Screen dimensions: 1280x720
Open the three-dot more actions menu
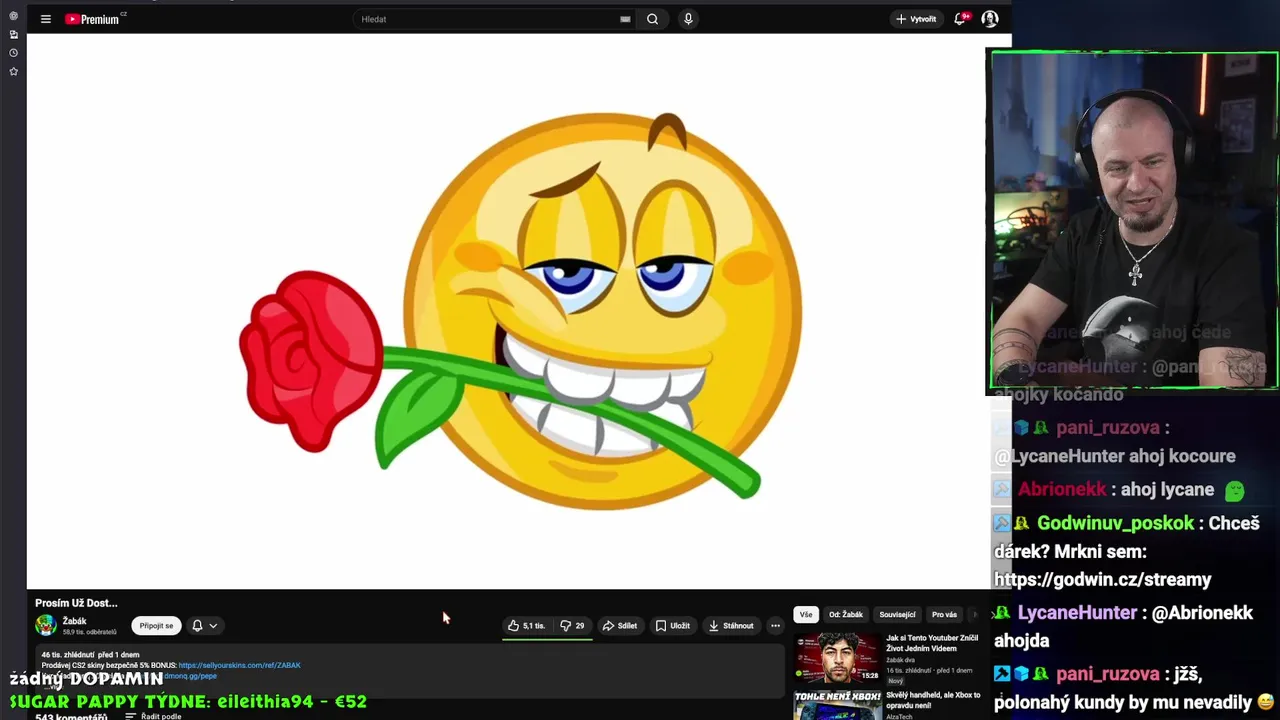point(775,626)
